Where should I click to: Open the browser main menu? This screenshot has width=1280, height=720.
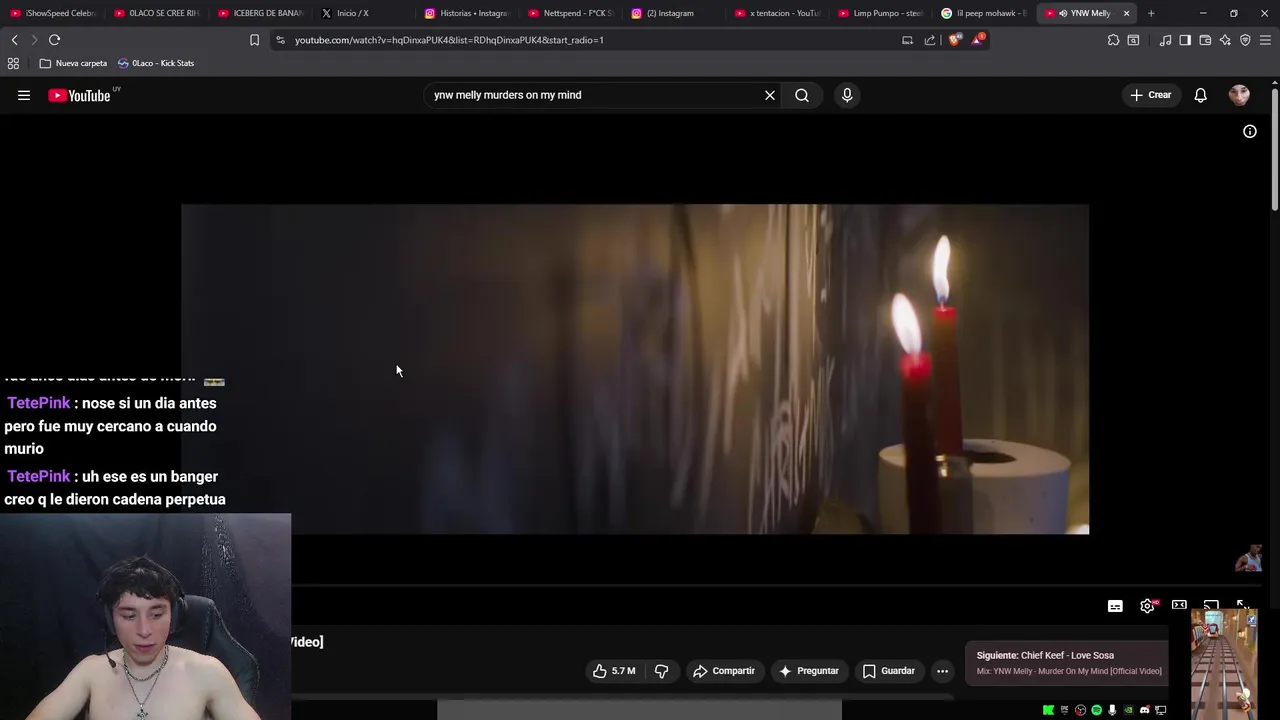1265,40
